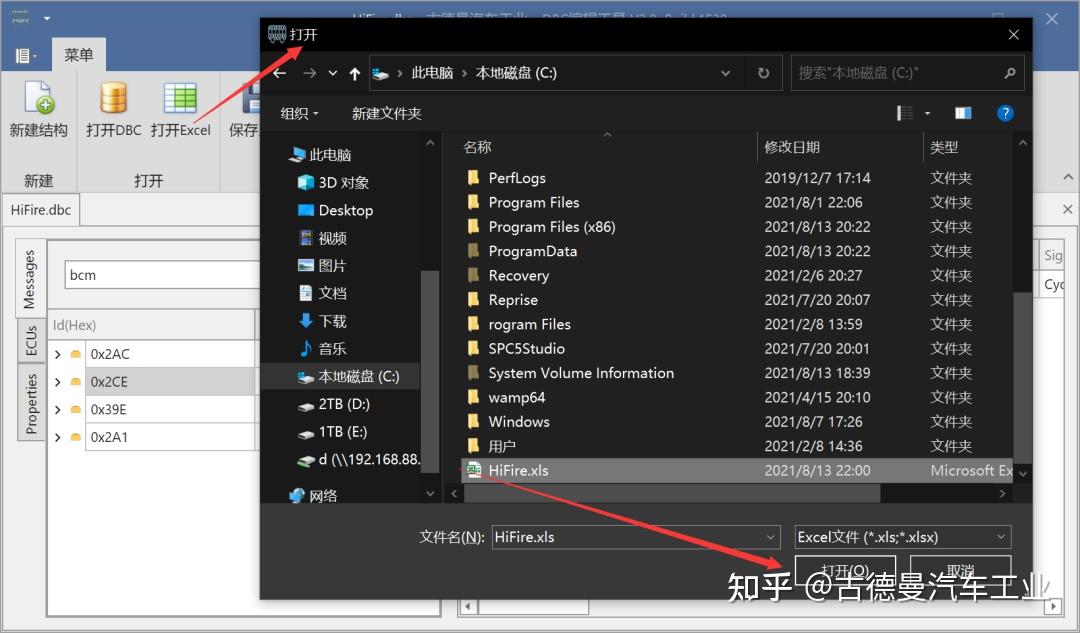Expand the 组织 dropdown menu
The width and height of the screenshot is (1080, 633).
298,113
